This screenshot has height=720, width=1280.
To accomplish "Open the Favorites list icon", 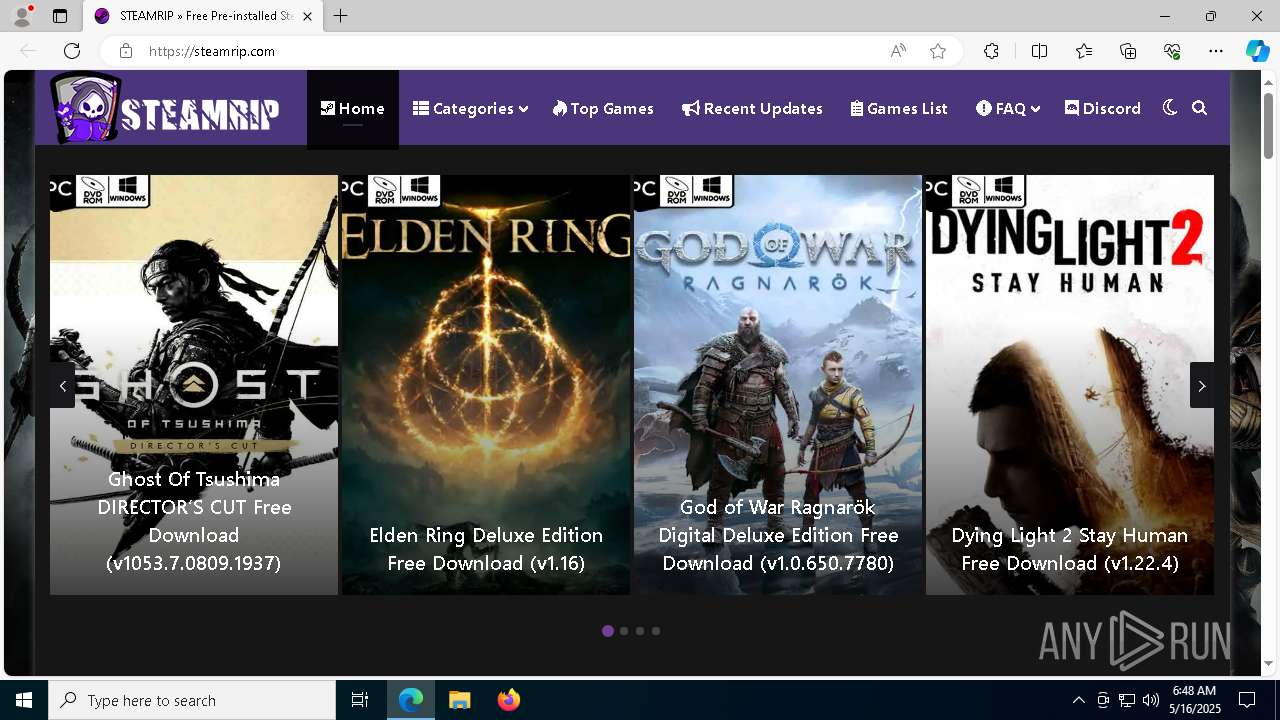I will [1084, 51].
